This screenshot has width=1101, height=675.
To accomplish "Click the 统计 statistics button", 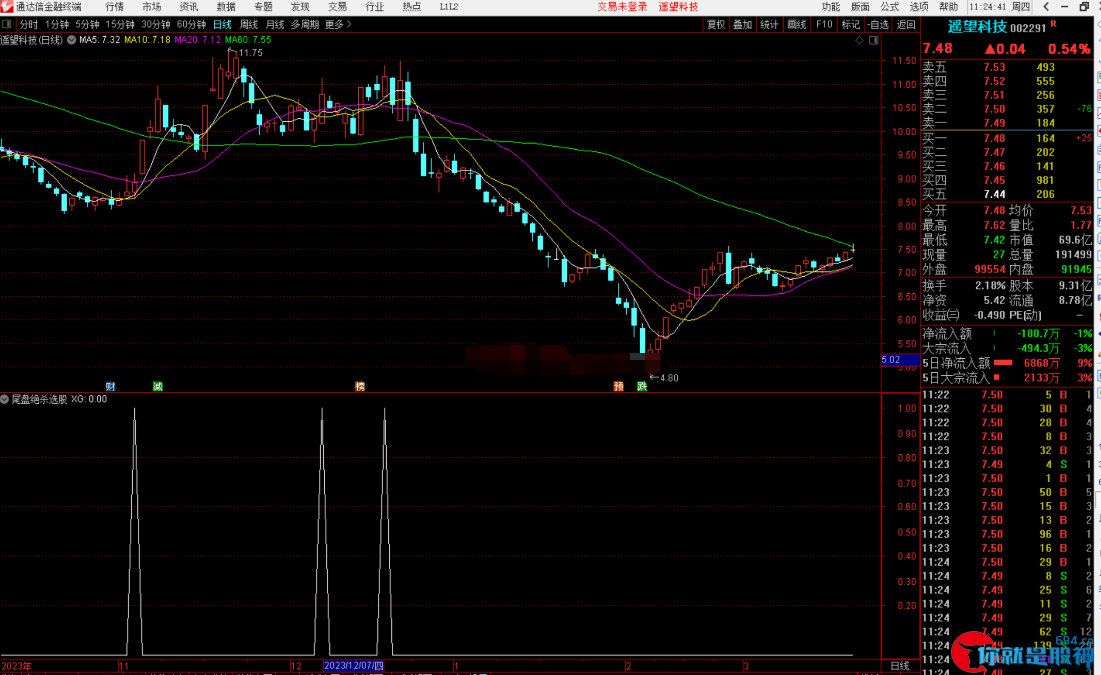I will point(770,25).
